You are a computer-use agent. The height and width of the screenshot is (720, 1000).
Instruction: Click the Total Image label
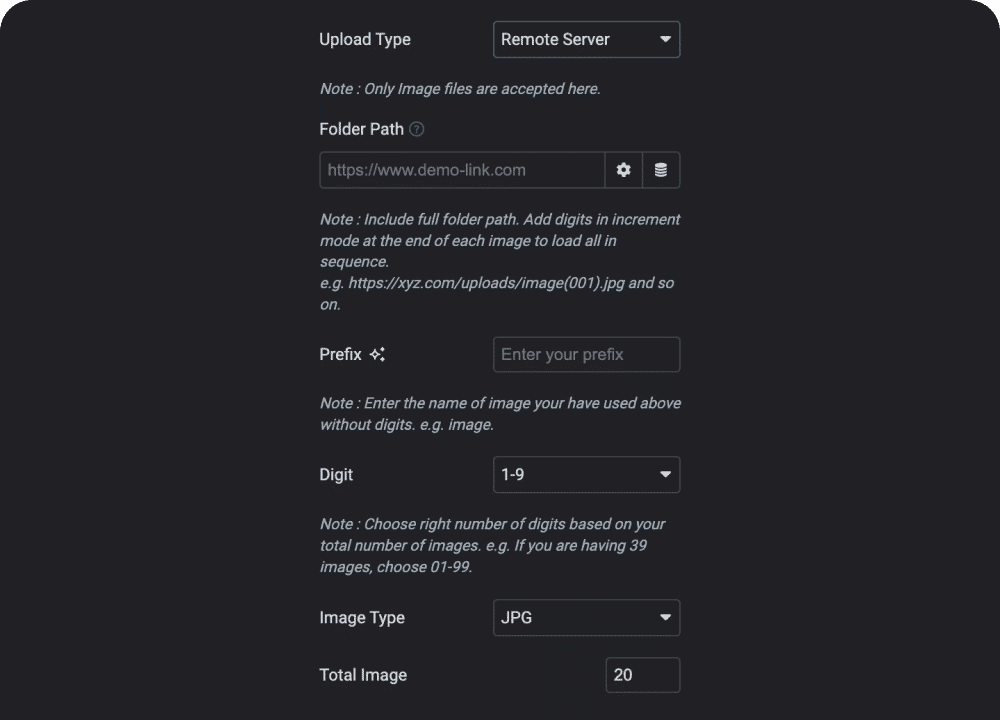pyautogui.click(x=363, y=675)
